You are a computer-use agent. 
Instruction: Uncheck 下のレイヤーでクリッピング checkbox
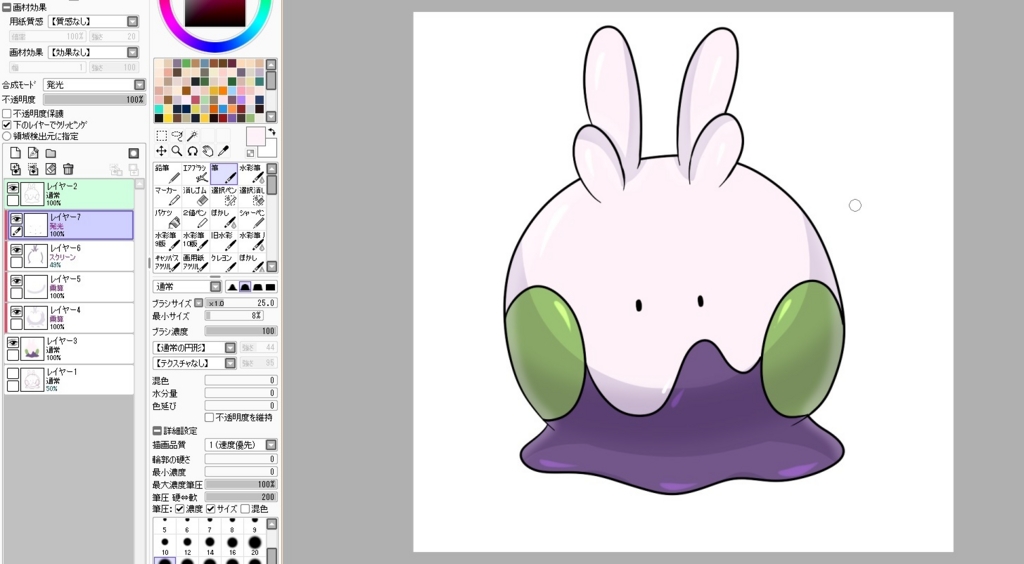7,125
